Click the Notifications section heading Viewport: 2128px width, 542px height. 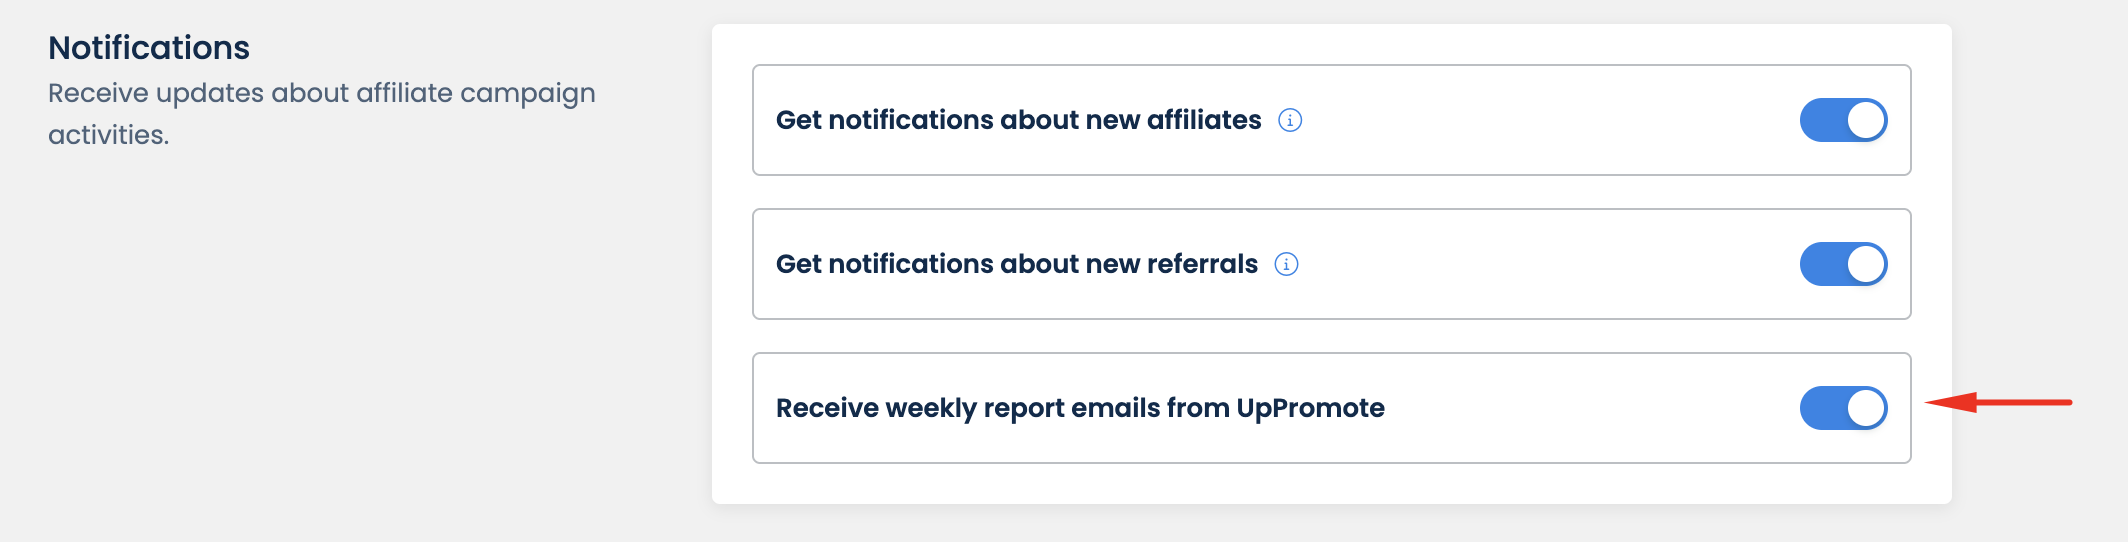tap(149, 48)
